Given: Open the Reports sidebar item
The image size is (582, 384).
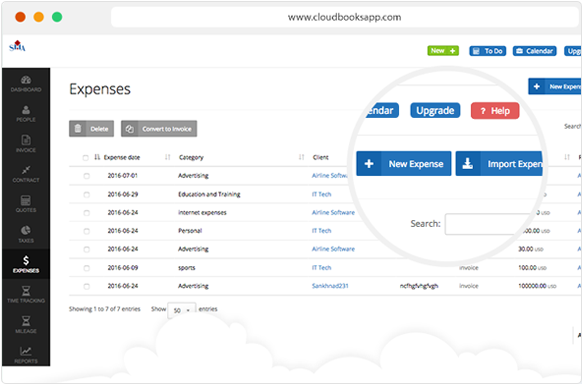Looking at the screenshot, I should pos(26,355).
